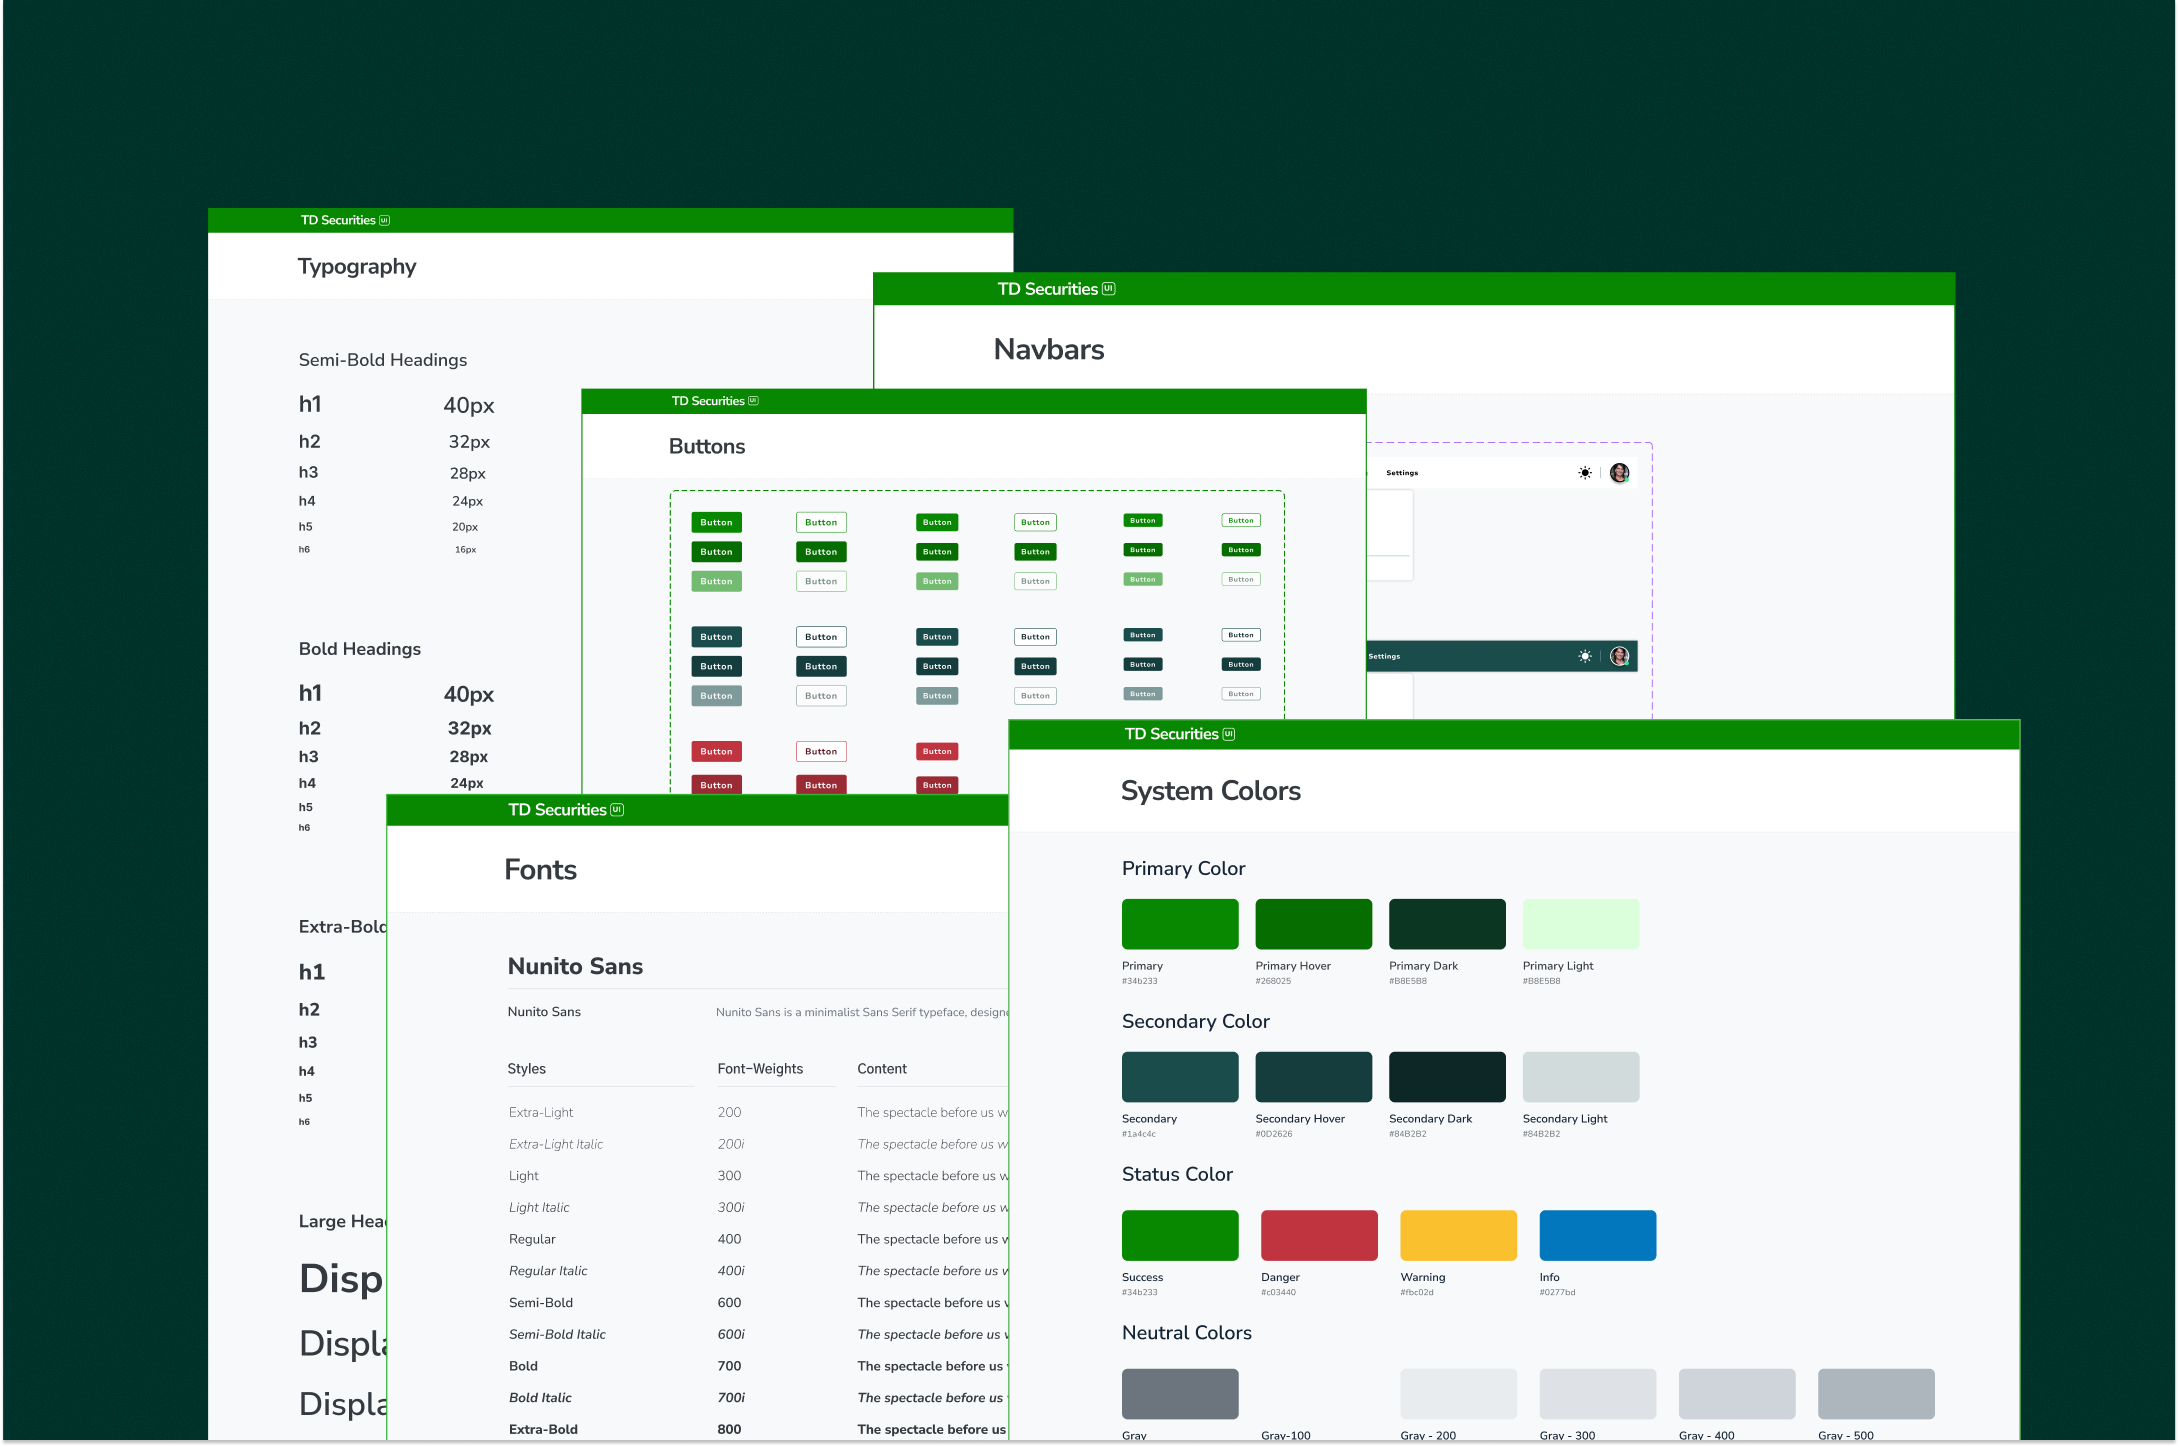Viewport: 2179px width, 1447px height.
Task: Select Settings in the white navbar
Action: pos(1401,472)
